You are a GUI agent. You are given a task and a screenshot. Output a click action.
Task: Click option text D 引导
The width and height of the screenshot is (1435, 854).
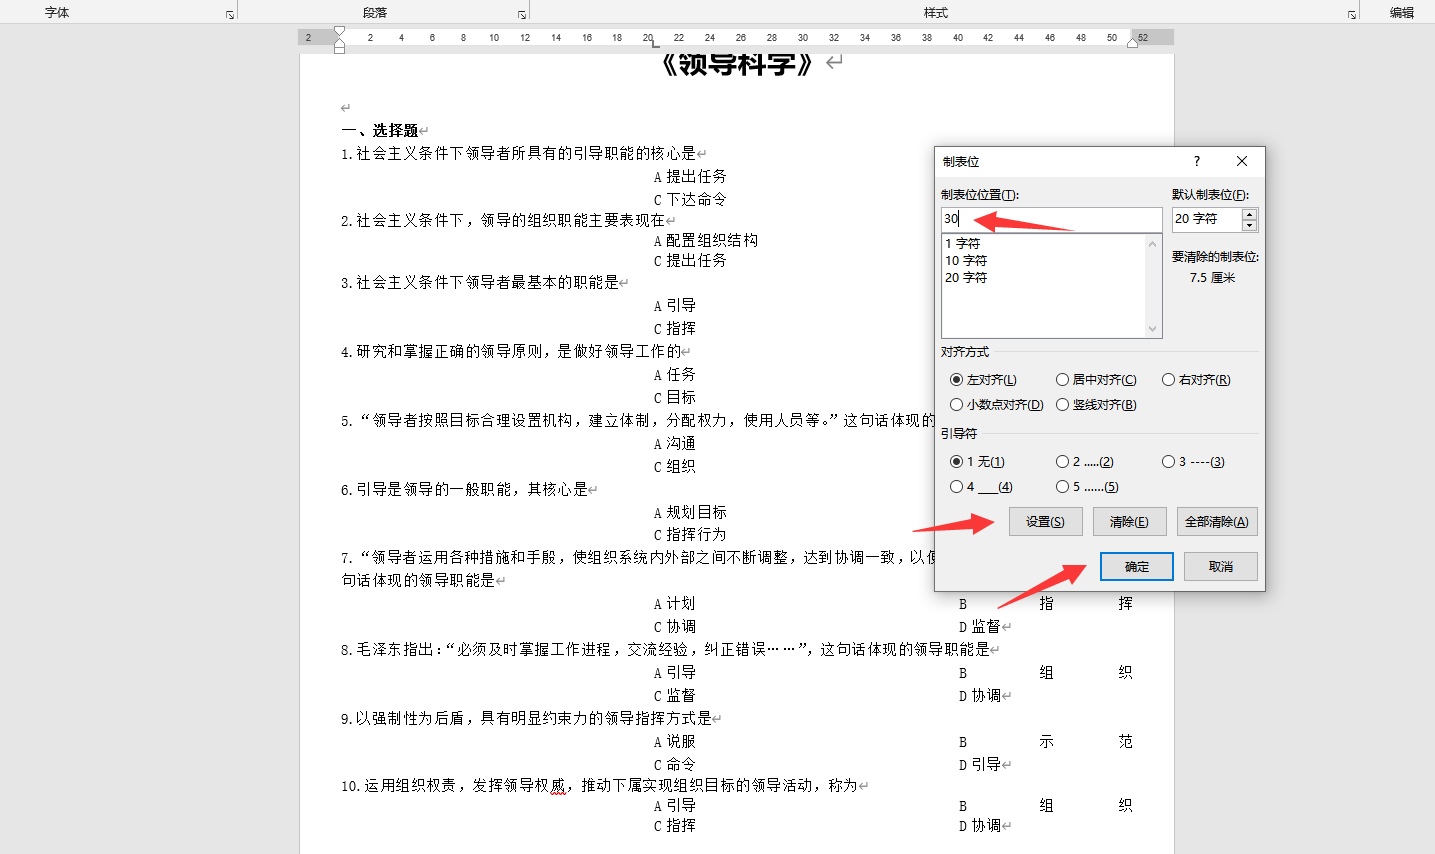tap(980, 765)
